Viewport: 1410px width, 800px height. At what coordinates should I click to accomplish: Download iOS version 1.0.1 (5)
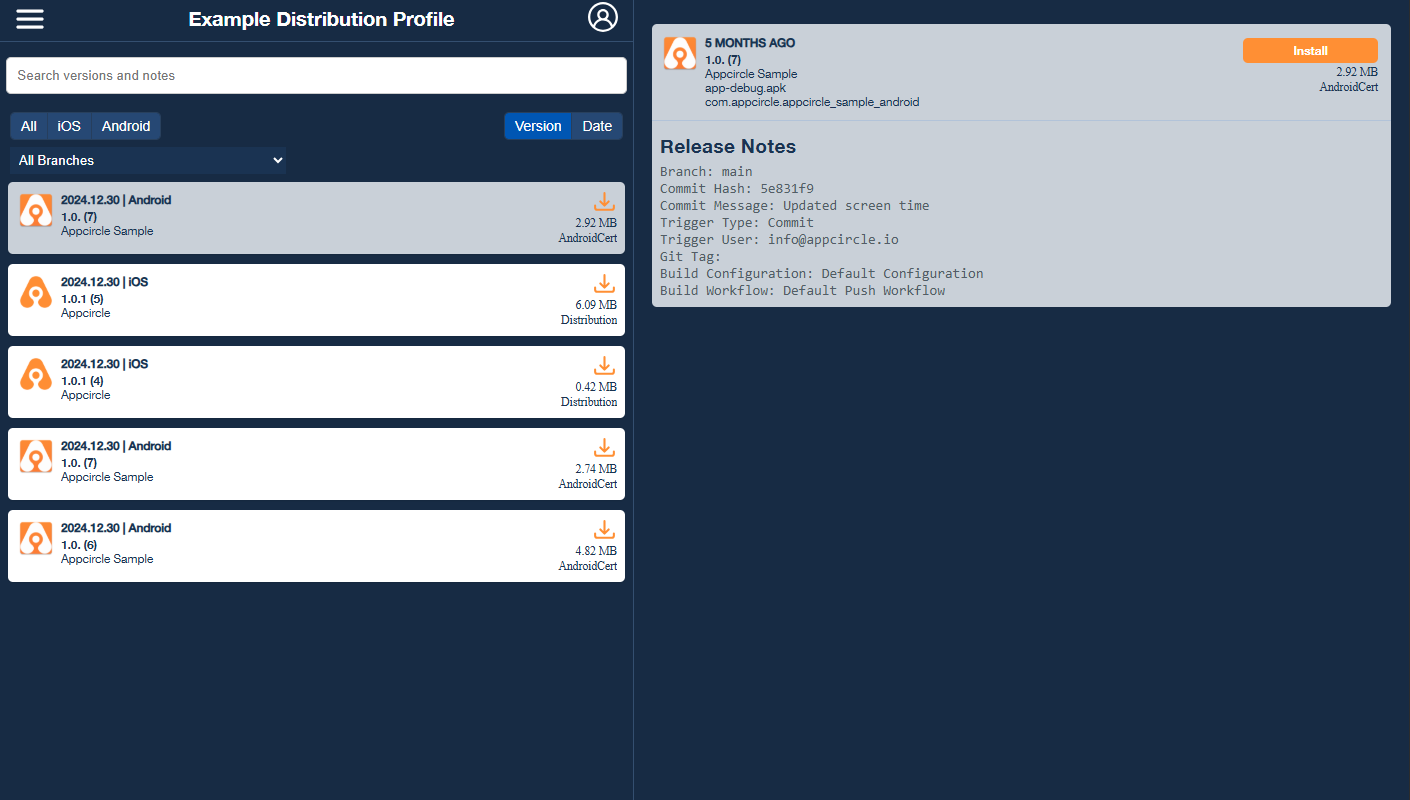coord(604,283)
